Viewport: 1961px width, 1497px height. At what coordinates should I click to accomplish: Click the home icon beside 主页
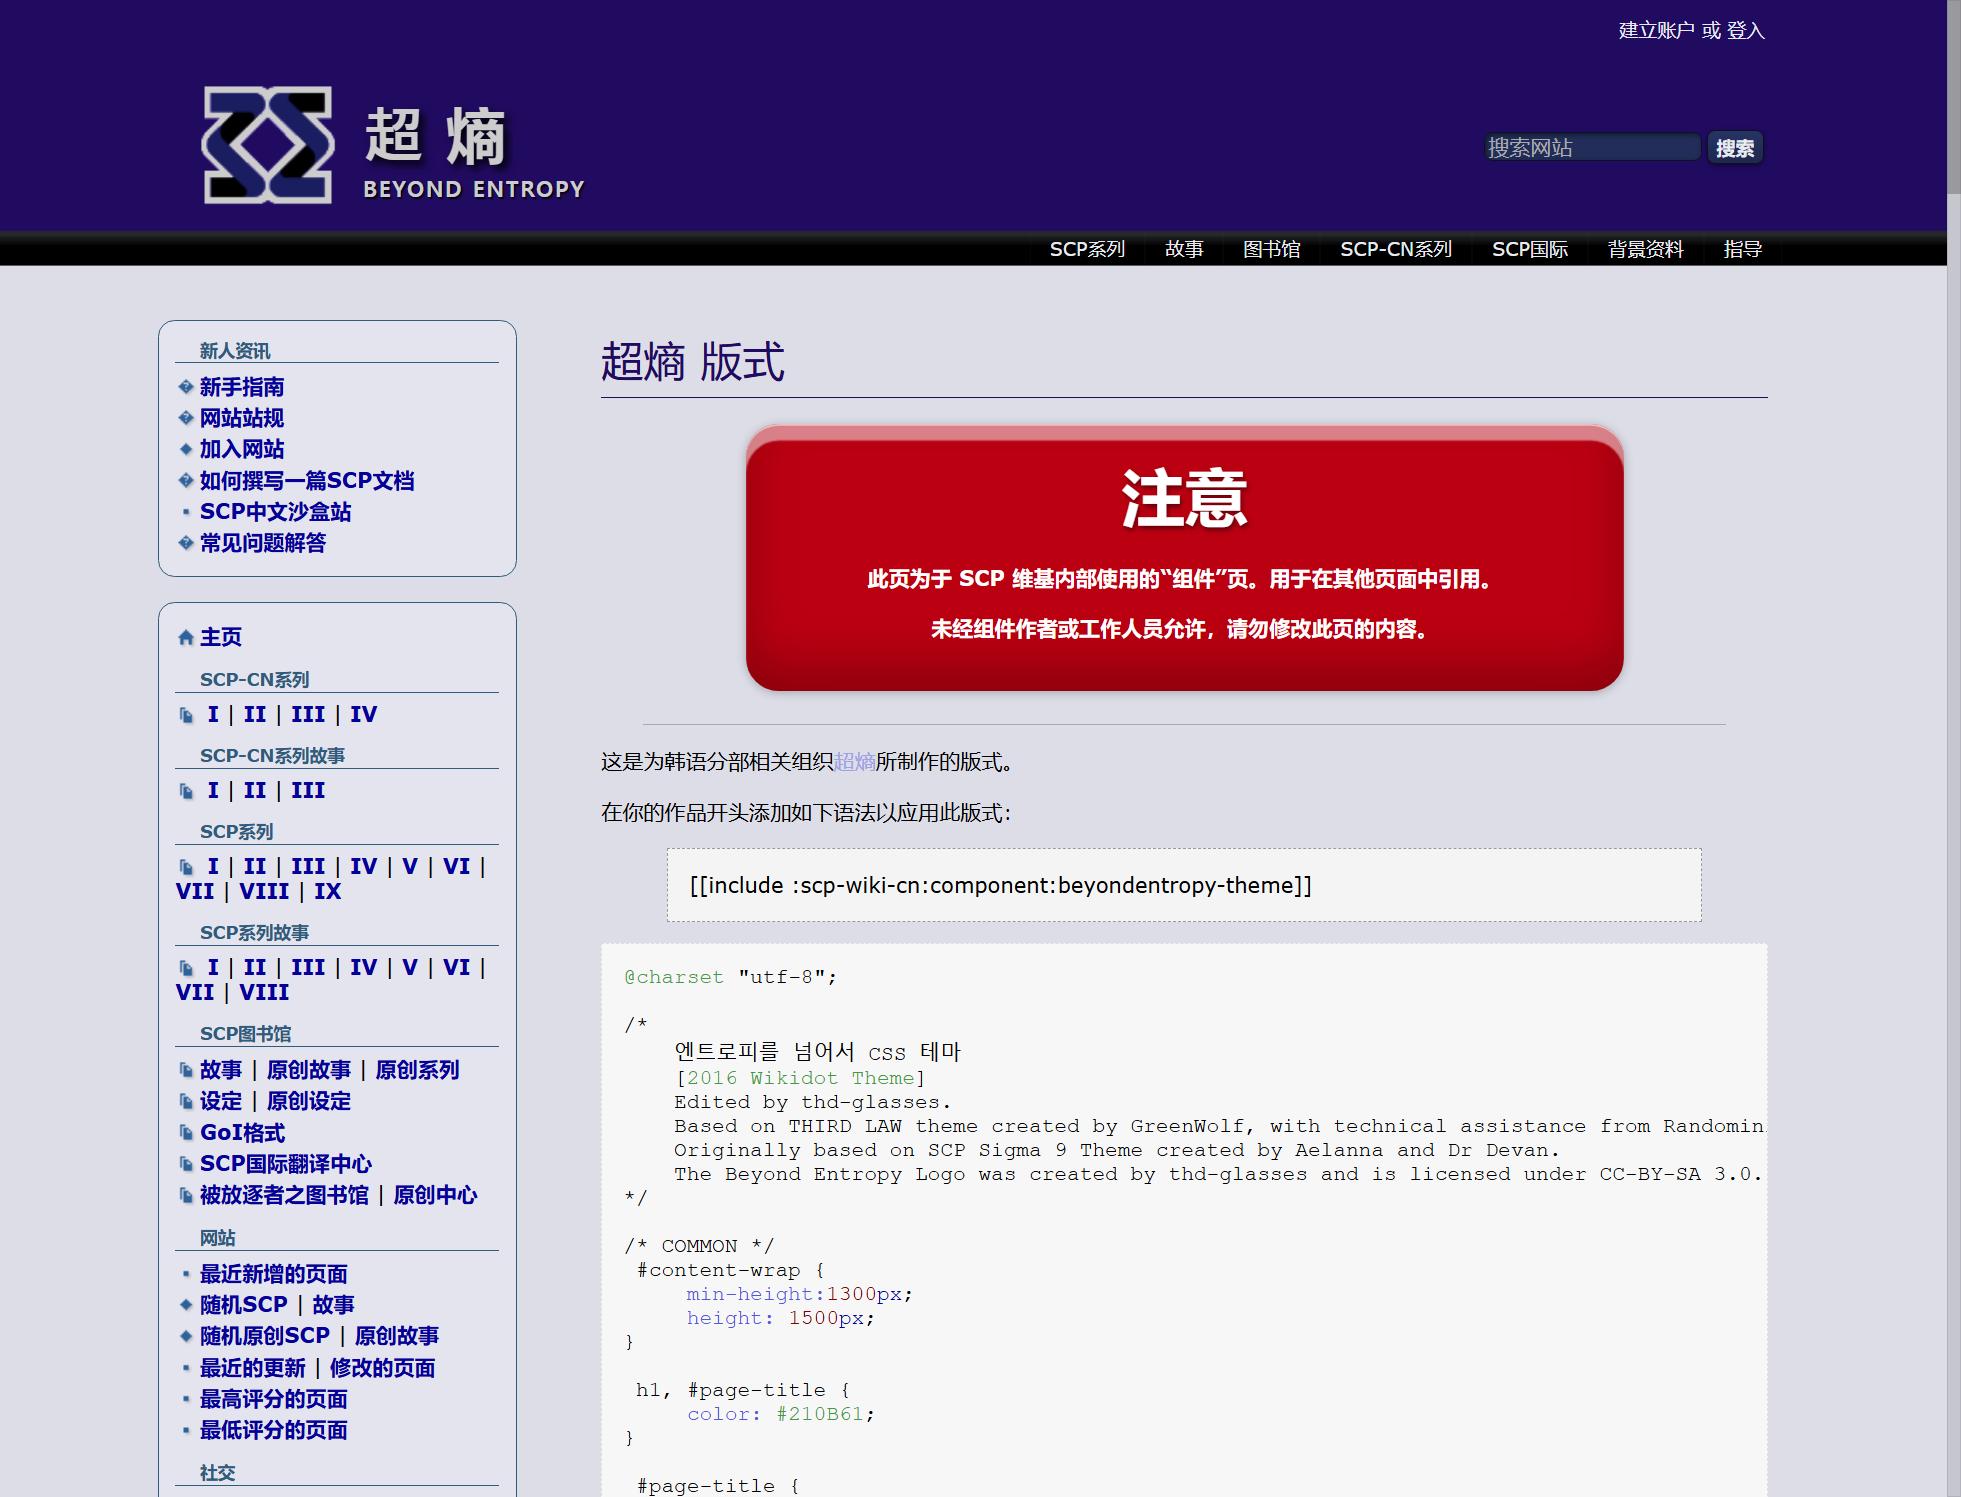tap(185, 637)
